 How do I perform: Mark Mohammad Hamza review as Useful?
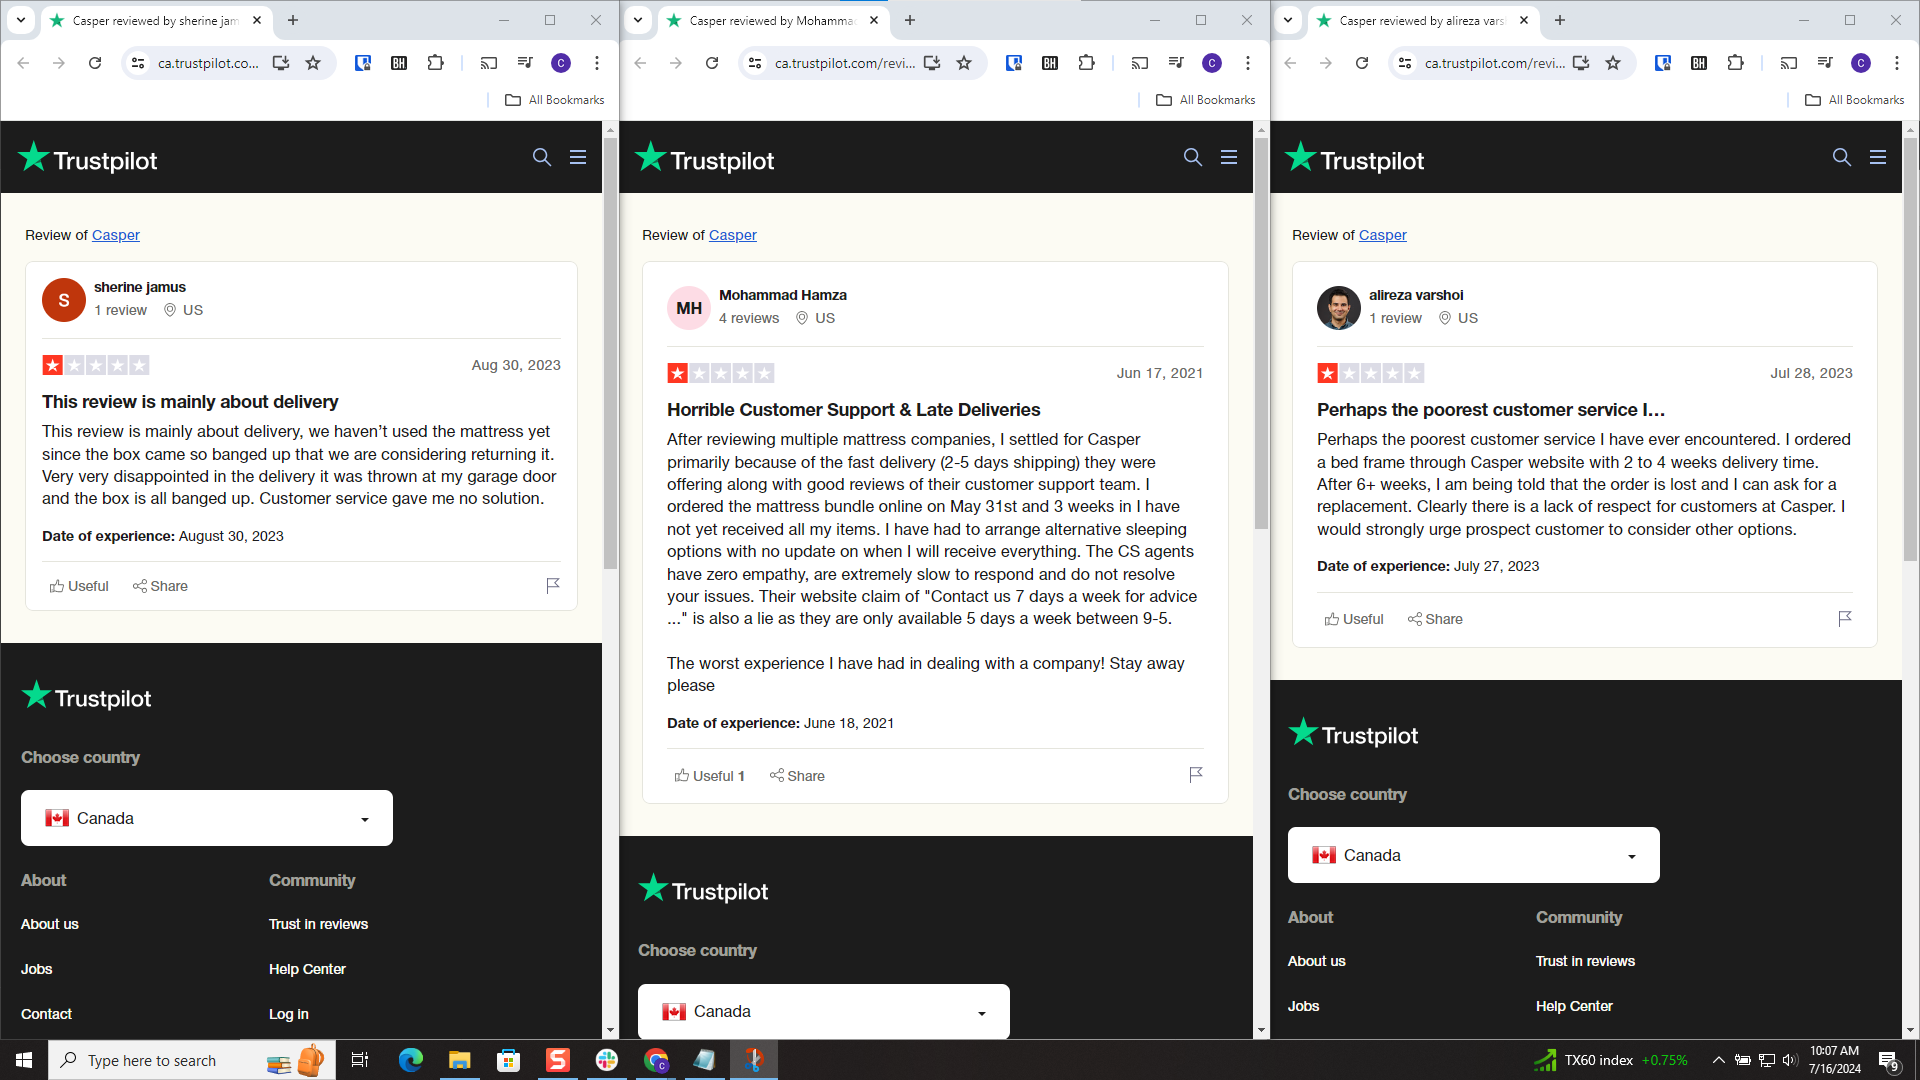709,776
